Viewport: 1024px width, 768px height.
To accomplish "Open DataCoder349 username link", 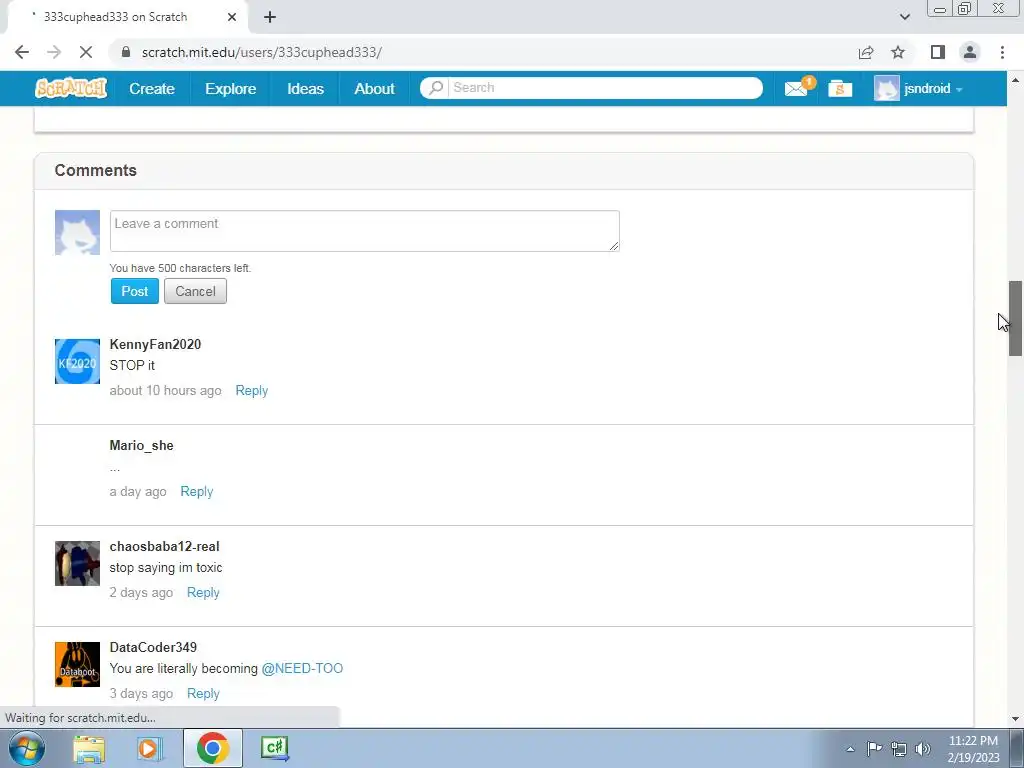I will pos(153,647).
